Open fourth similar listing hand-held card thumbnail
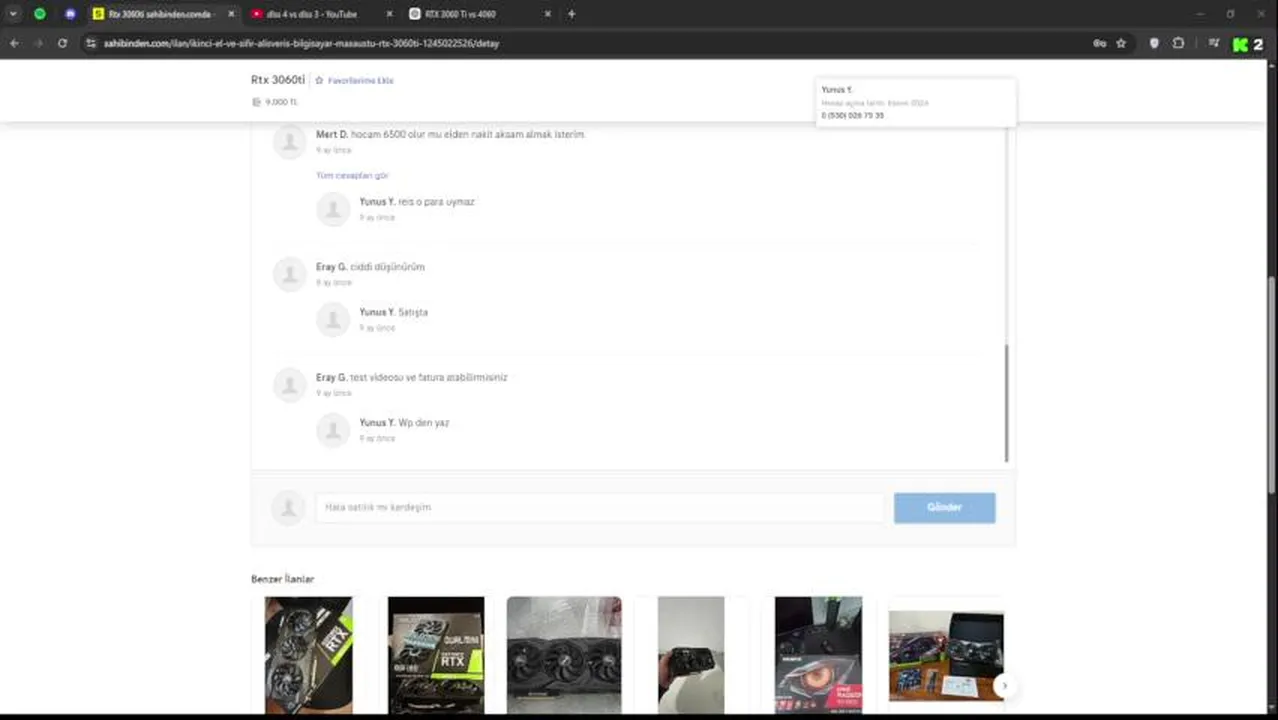Image resolution: width=1278 pixels, height=720 pixels. click(691, 655)
